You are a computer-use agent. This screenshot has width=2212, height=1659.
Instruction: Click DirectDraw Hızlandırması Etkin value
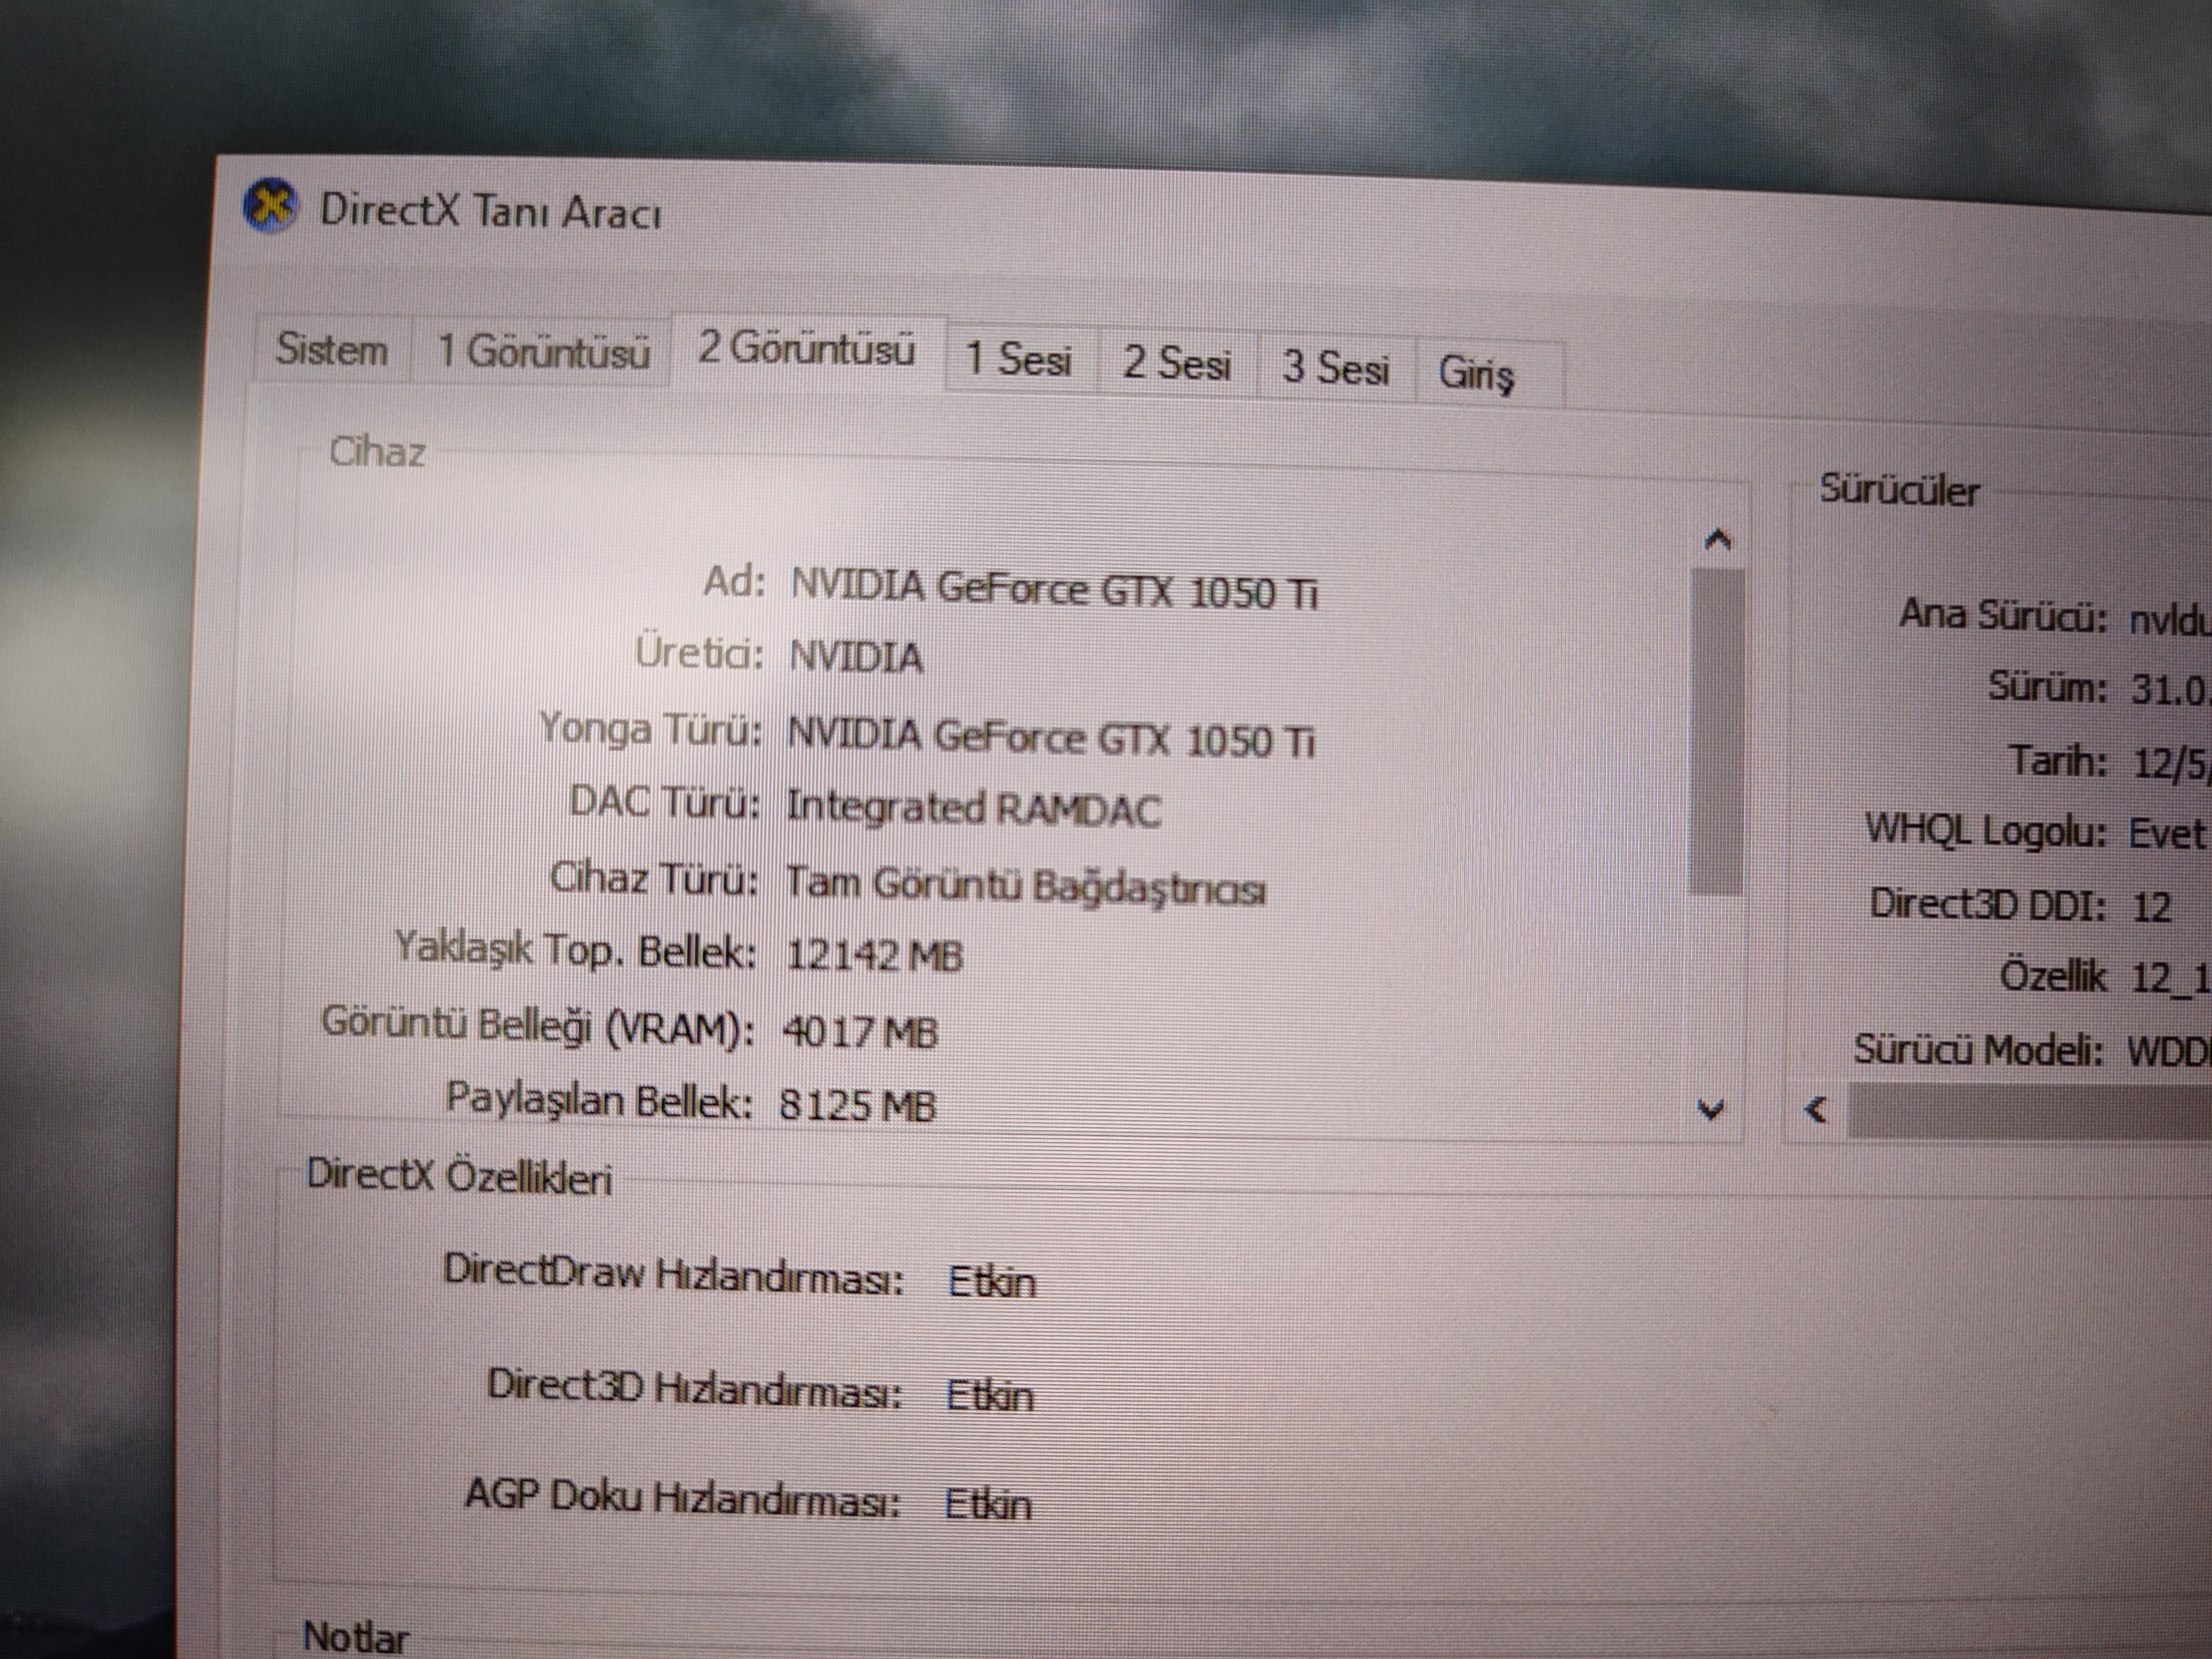(x=992, y=1282)
